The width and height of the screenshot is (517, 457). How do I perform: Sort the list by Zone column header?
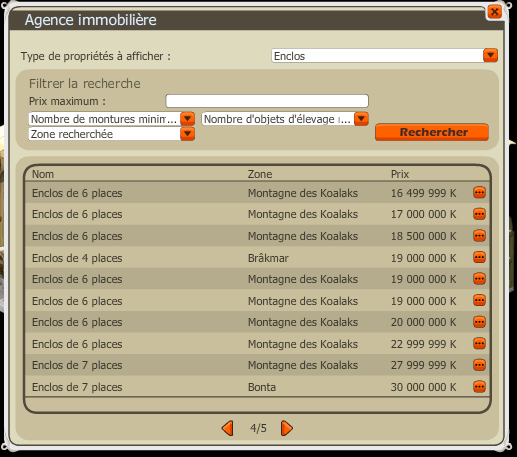click(260, 174)
